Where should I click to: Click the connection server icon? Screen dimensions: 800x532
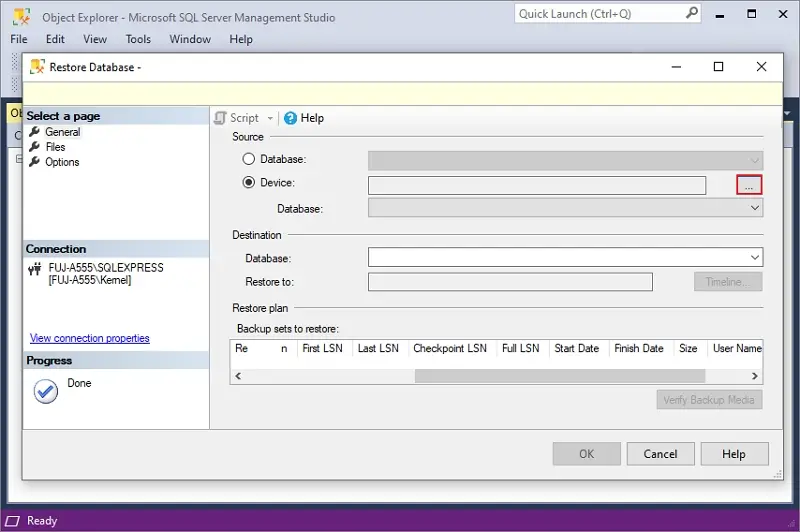point(35,269)
